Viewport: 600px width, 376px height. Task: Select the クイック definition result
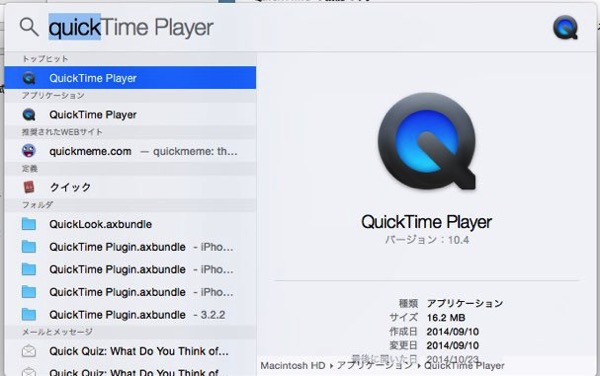pyautogui.click(x=130, y=187)
